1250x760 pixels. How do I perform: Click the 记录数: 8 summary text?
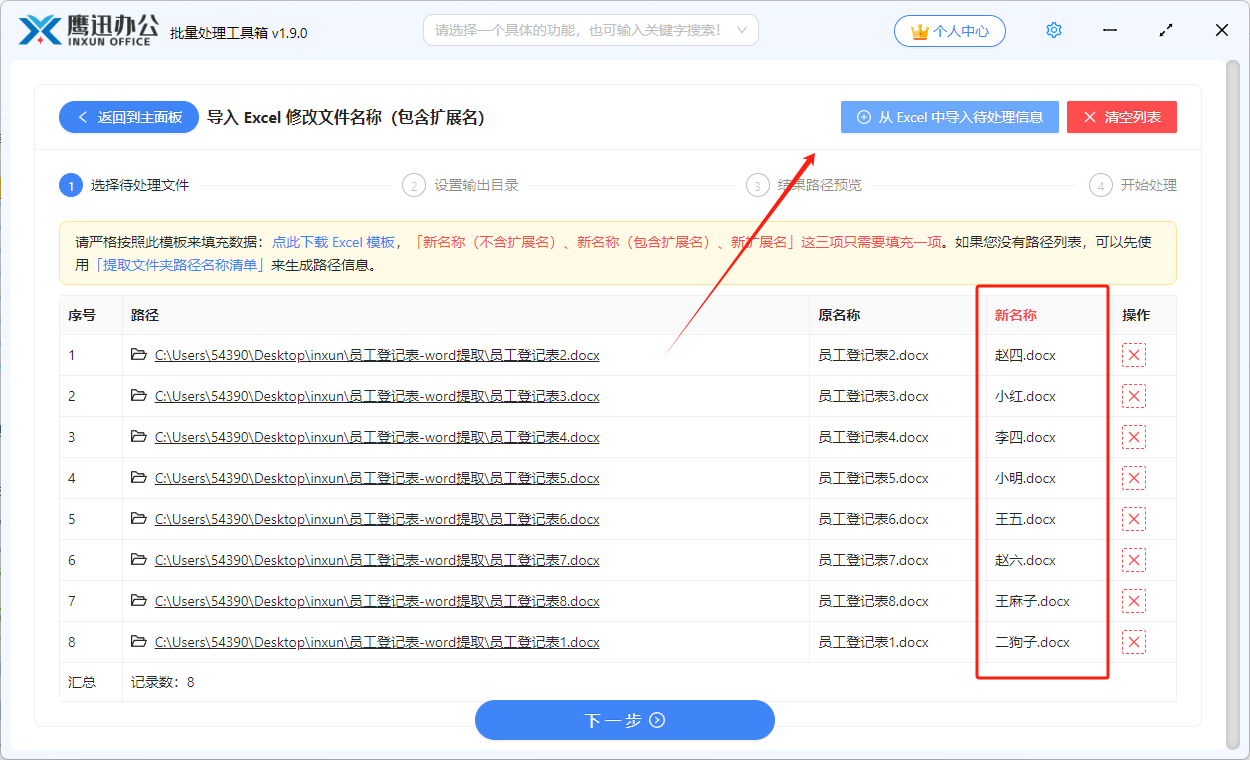click(x=163, y=682)
